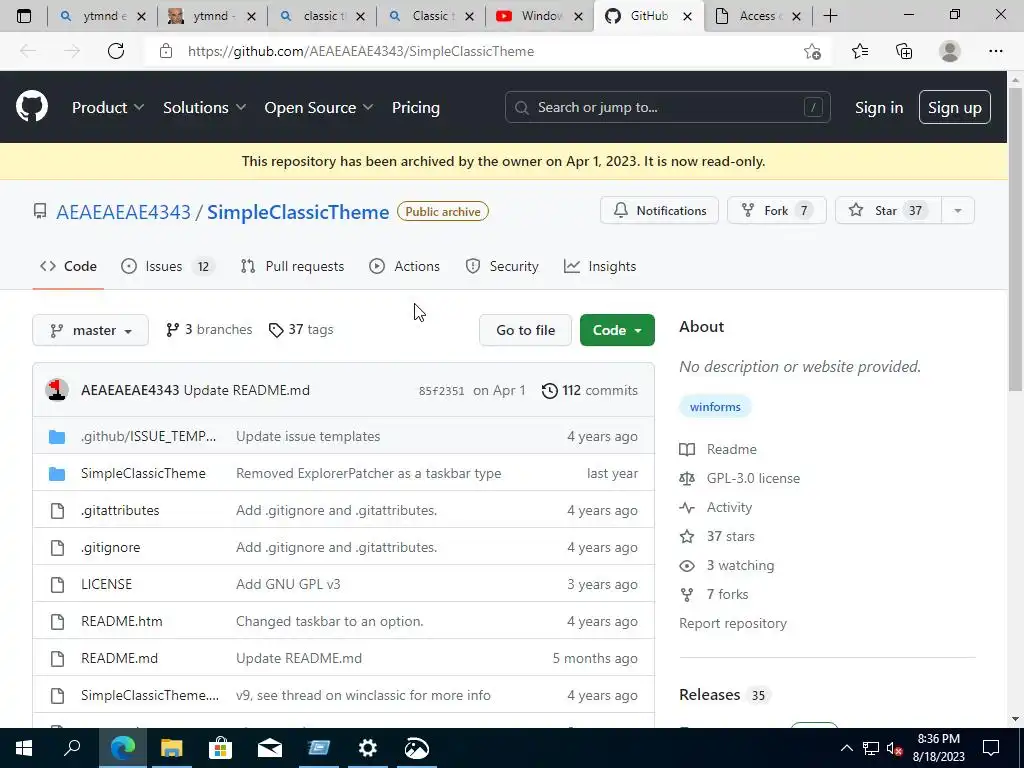Open the master branch selector
This screenshot has height=768, width=1024.
click(90, 330)
